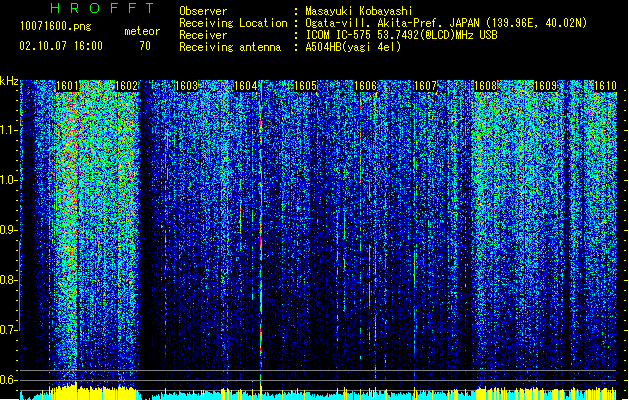Click the Receiving antenna A504HB value
The image size is (629, 400).
[353, 47]
